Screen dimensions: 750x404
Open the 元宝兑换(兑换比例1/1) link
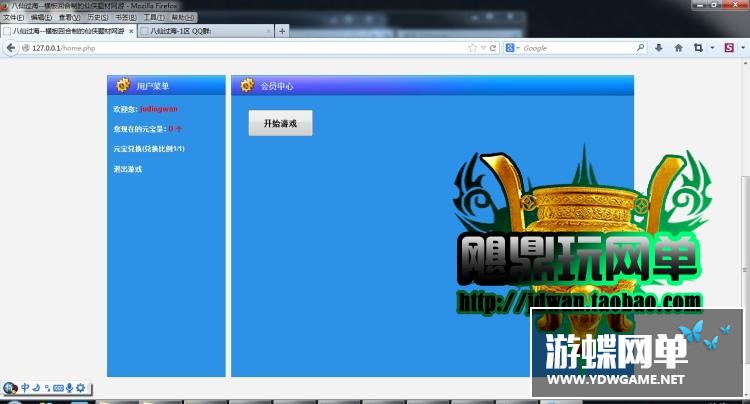[149, 149]
